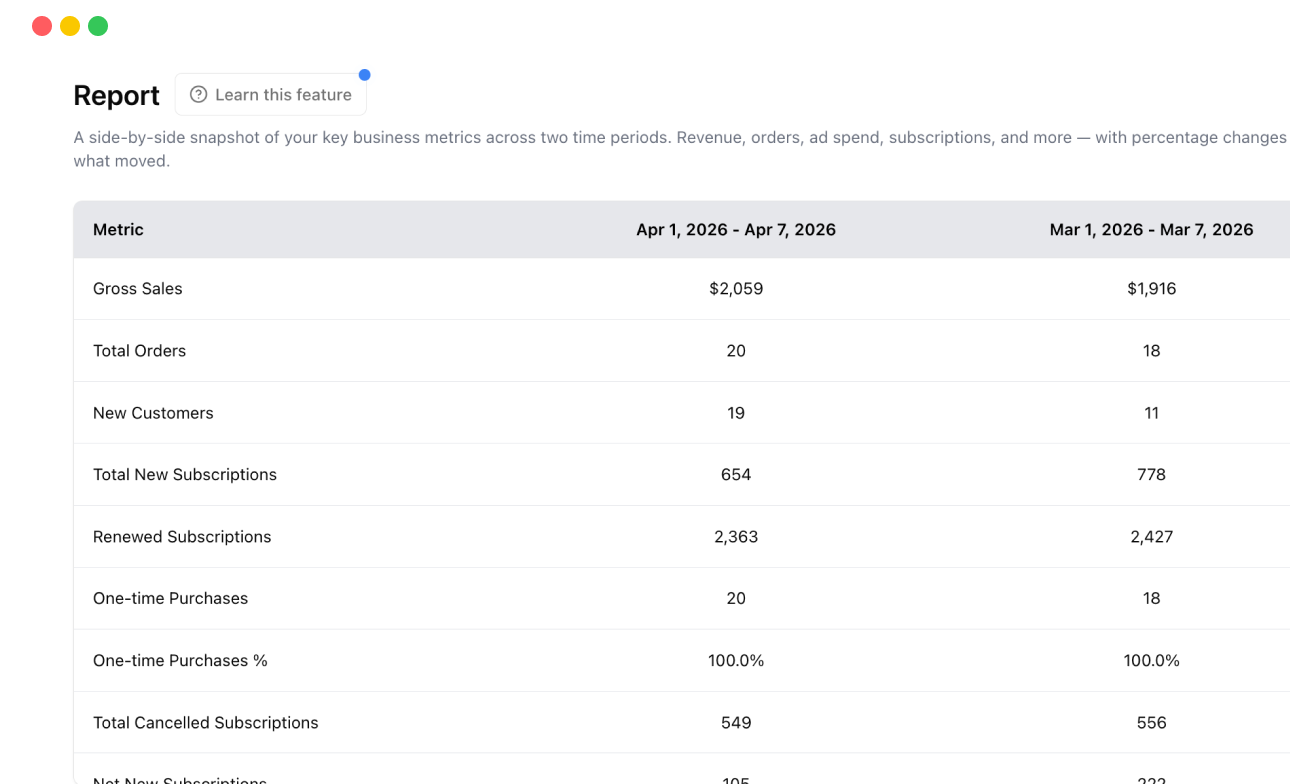
Task: Select the Metric column header
Action: click(x=118, y=229)
